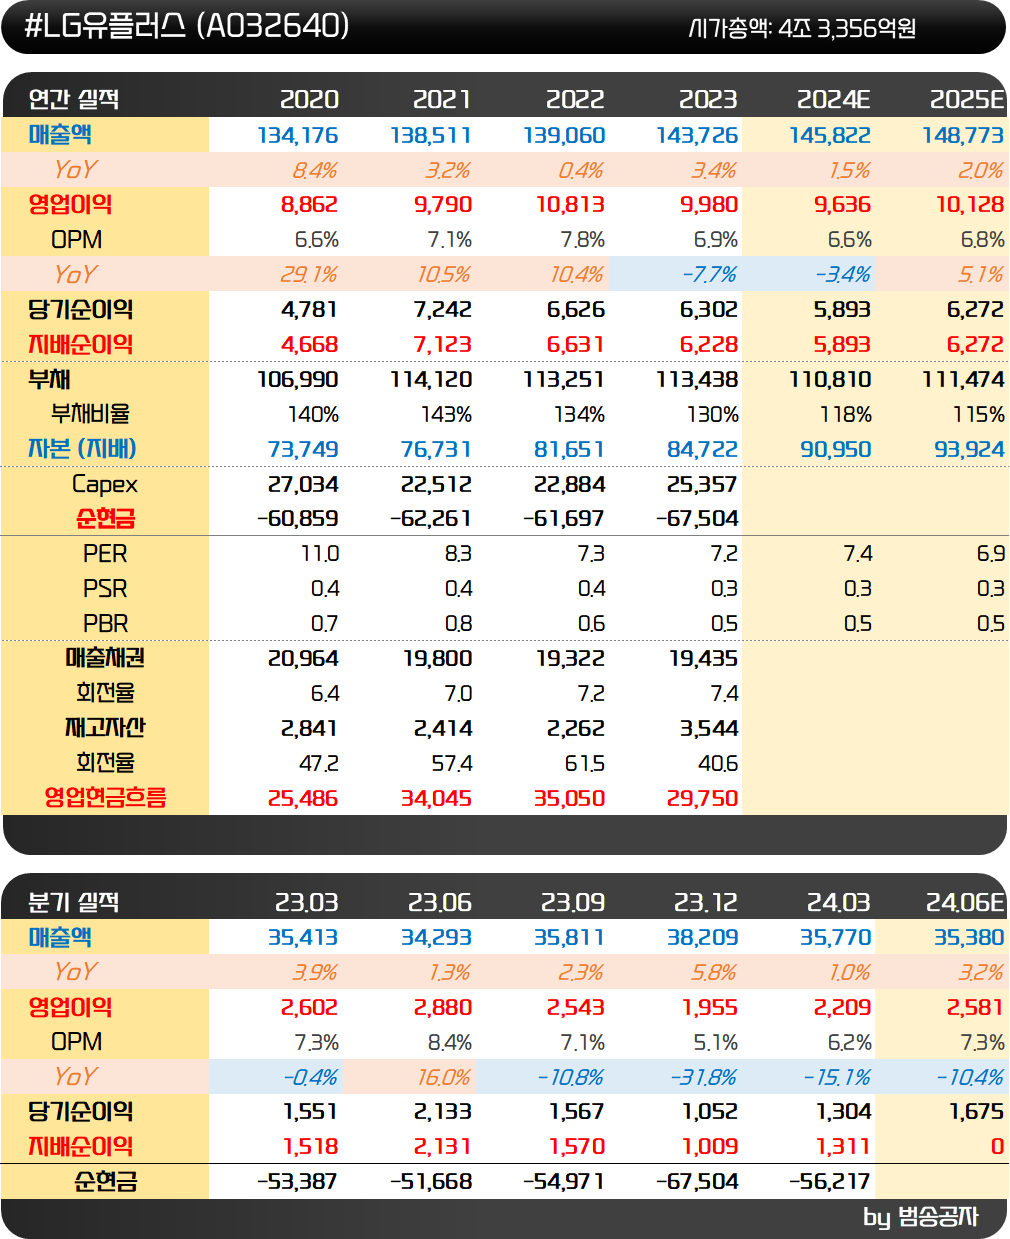Click the PER estimate 6.9

tap(991, 554)
